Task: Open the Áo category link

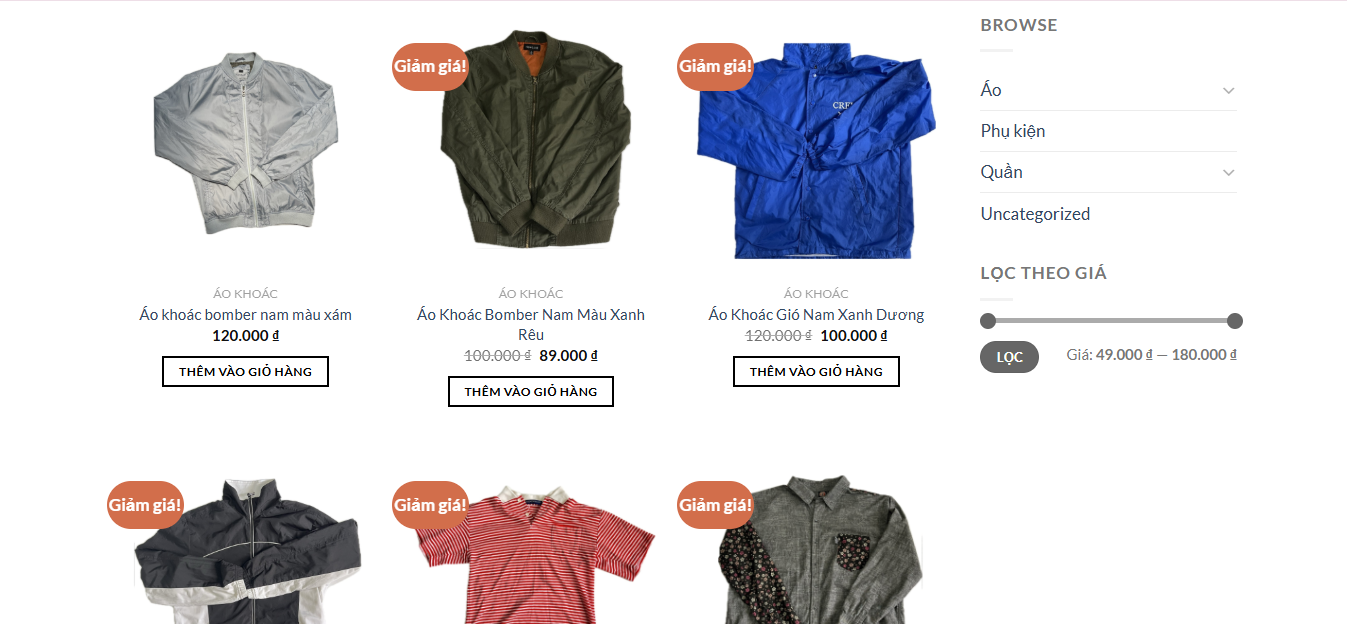Action: point(991,90)
